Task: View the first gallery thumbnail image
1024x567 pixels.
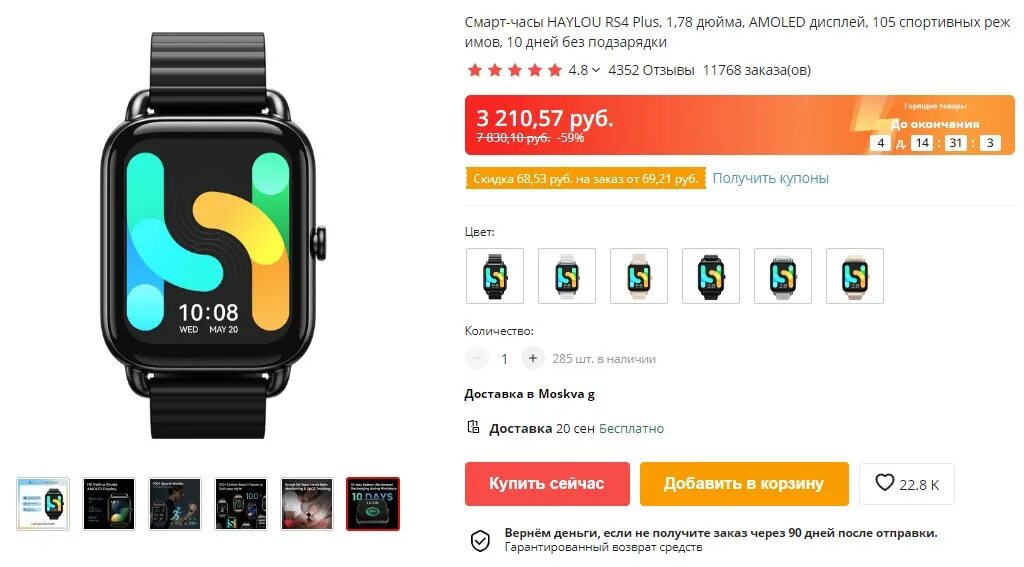Action: click(x=43, y=504)
